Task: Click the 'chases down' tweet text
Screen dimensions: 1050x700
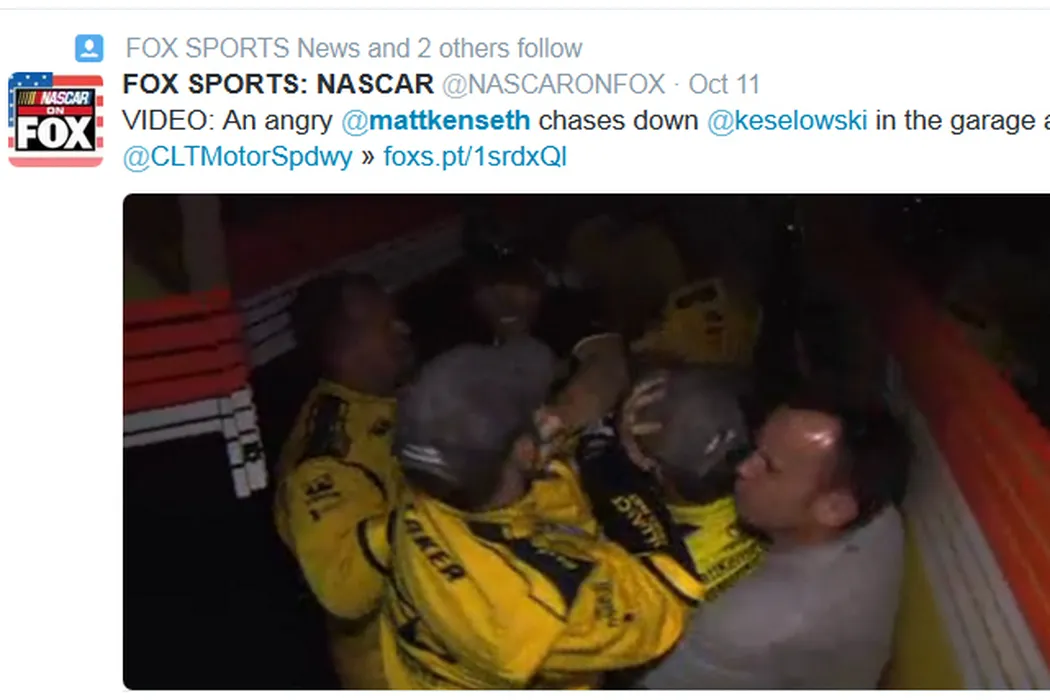Action: 618,121
